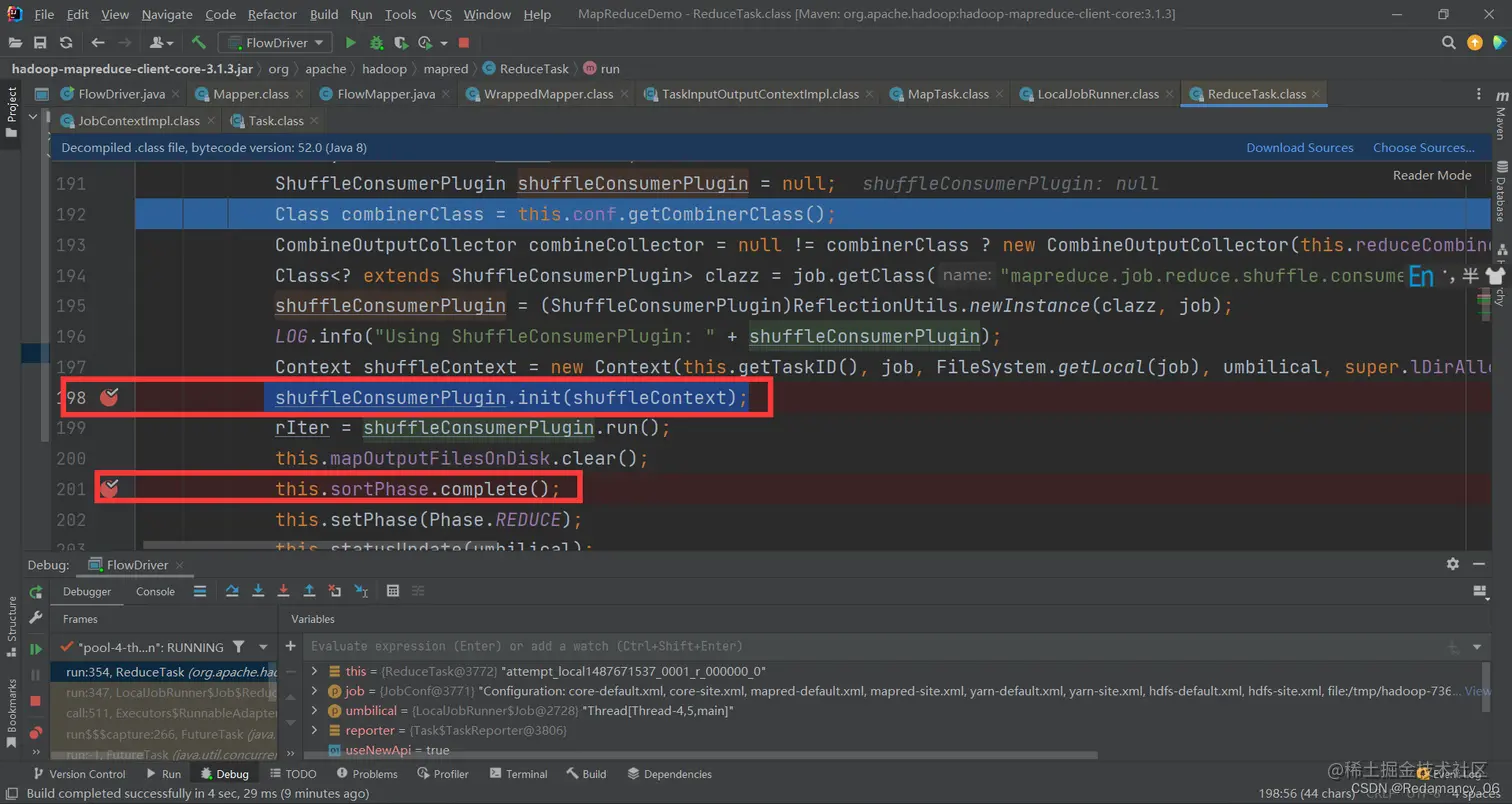Rerun FlowDriver in Debug panel

[36, 592]
